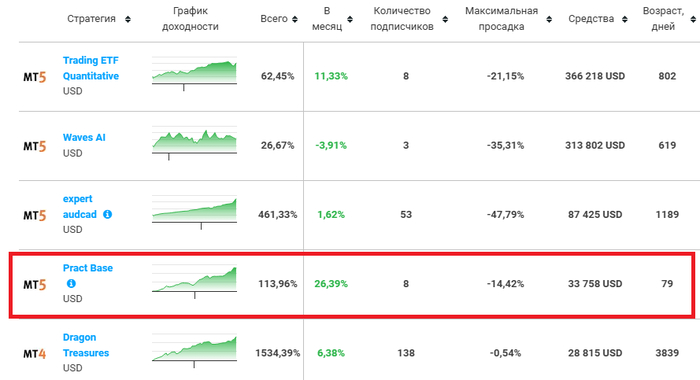This screenshot has height=380, width=700.
Task: Open the Waves AI strategy link
Action: 84,138
